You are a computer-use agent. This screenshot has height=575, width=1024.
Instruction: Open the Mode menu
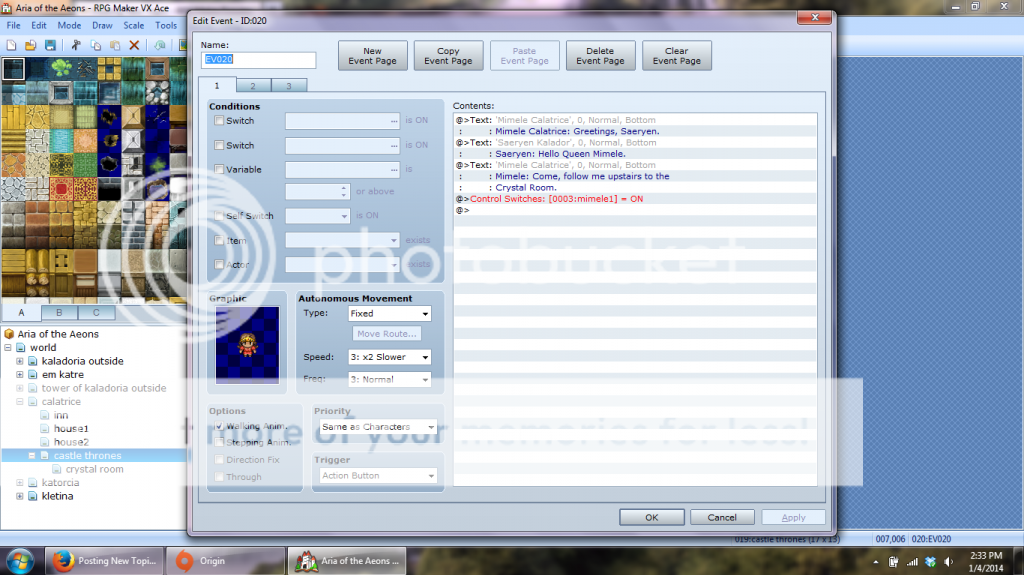[69, 25]
